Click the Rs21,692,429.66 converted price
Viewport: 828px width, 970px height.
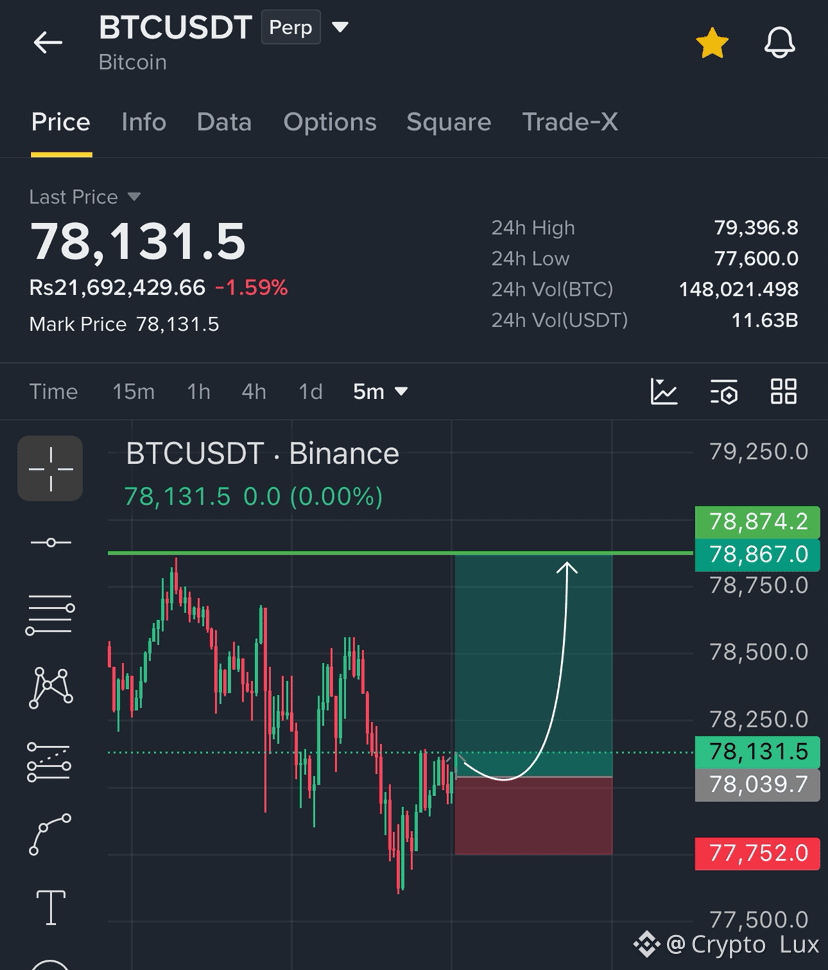(x=117, y=288)
